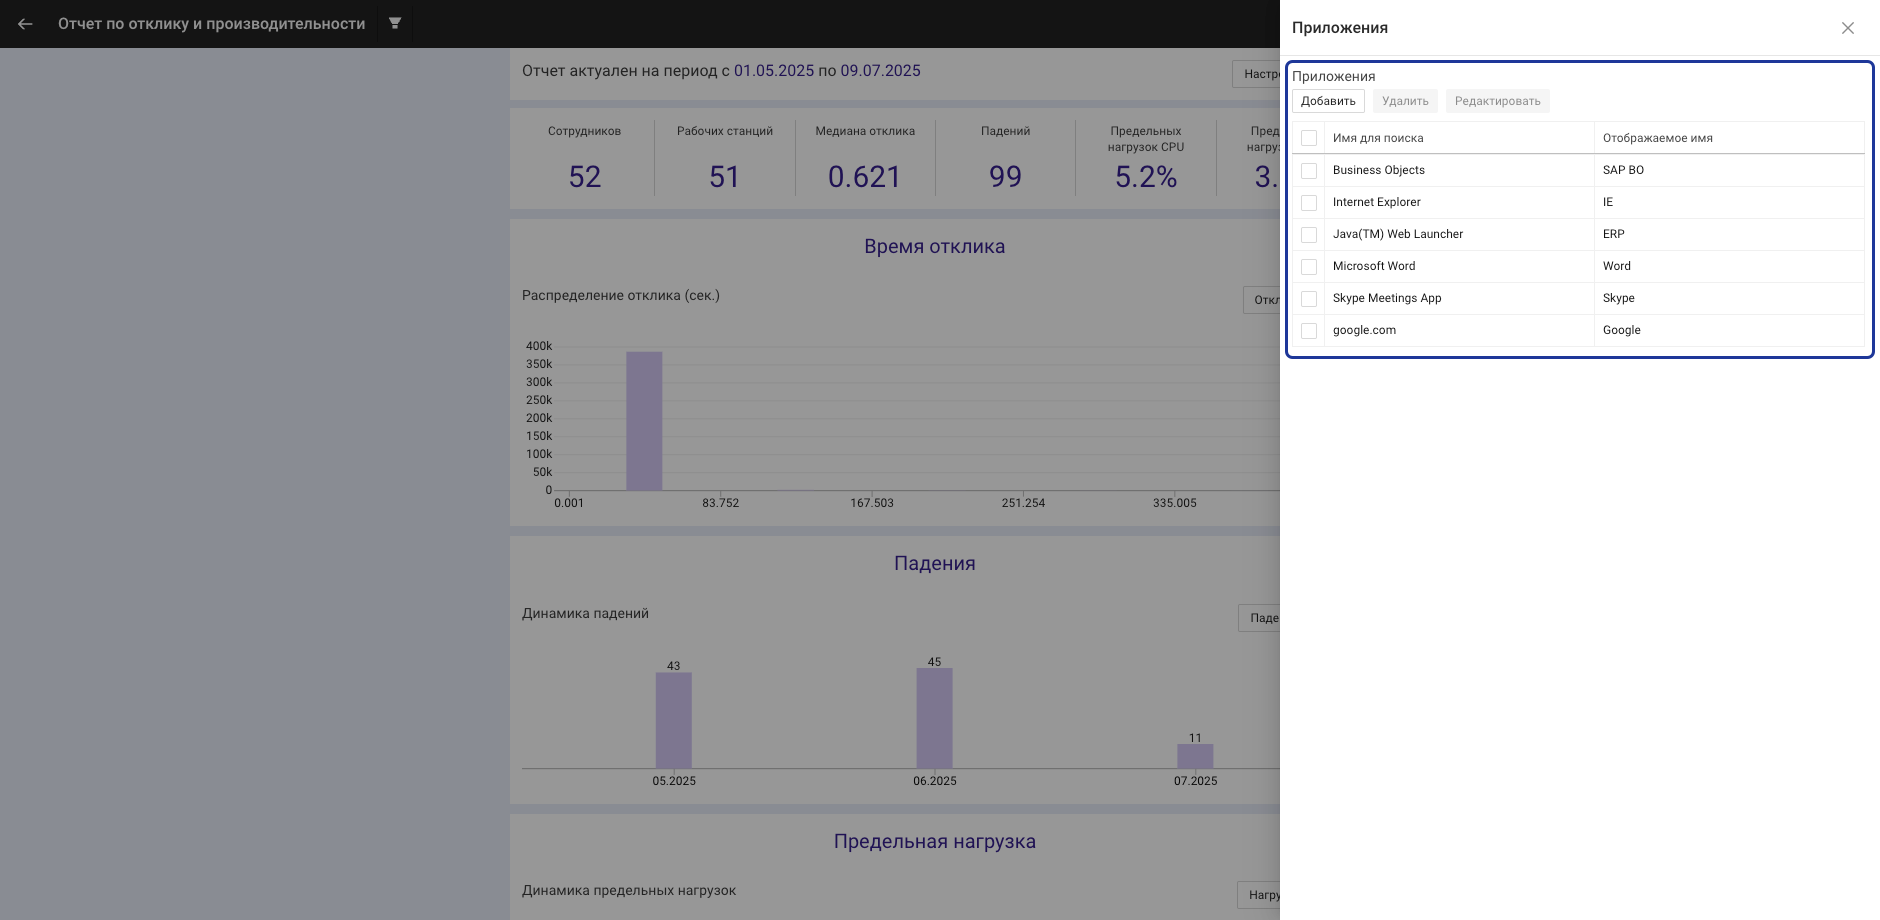The image size is (1880, 920).
Task: Sort by Отображаемое имя column header
Action: pyautogui.click(x=1657, y=138)
